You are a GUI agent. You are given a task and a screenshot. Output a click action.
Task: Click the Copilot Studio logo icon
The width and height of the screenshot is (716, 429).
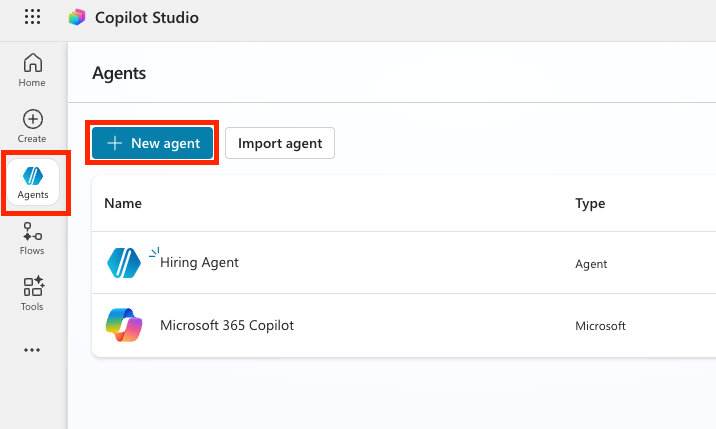point(77,17)
